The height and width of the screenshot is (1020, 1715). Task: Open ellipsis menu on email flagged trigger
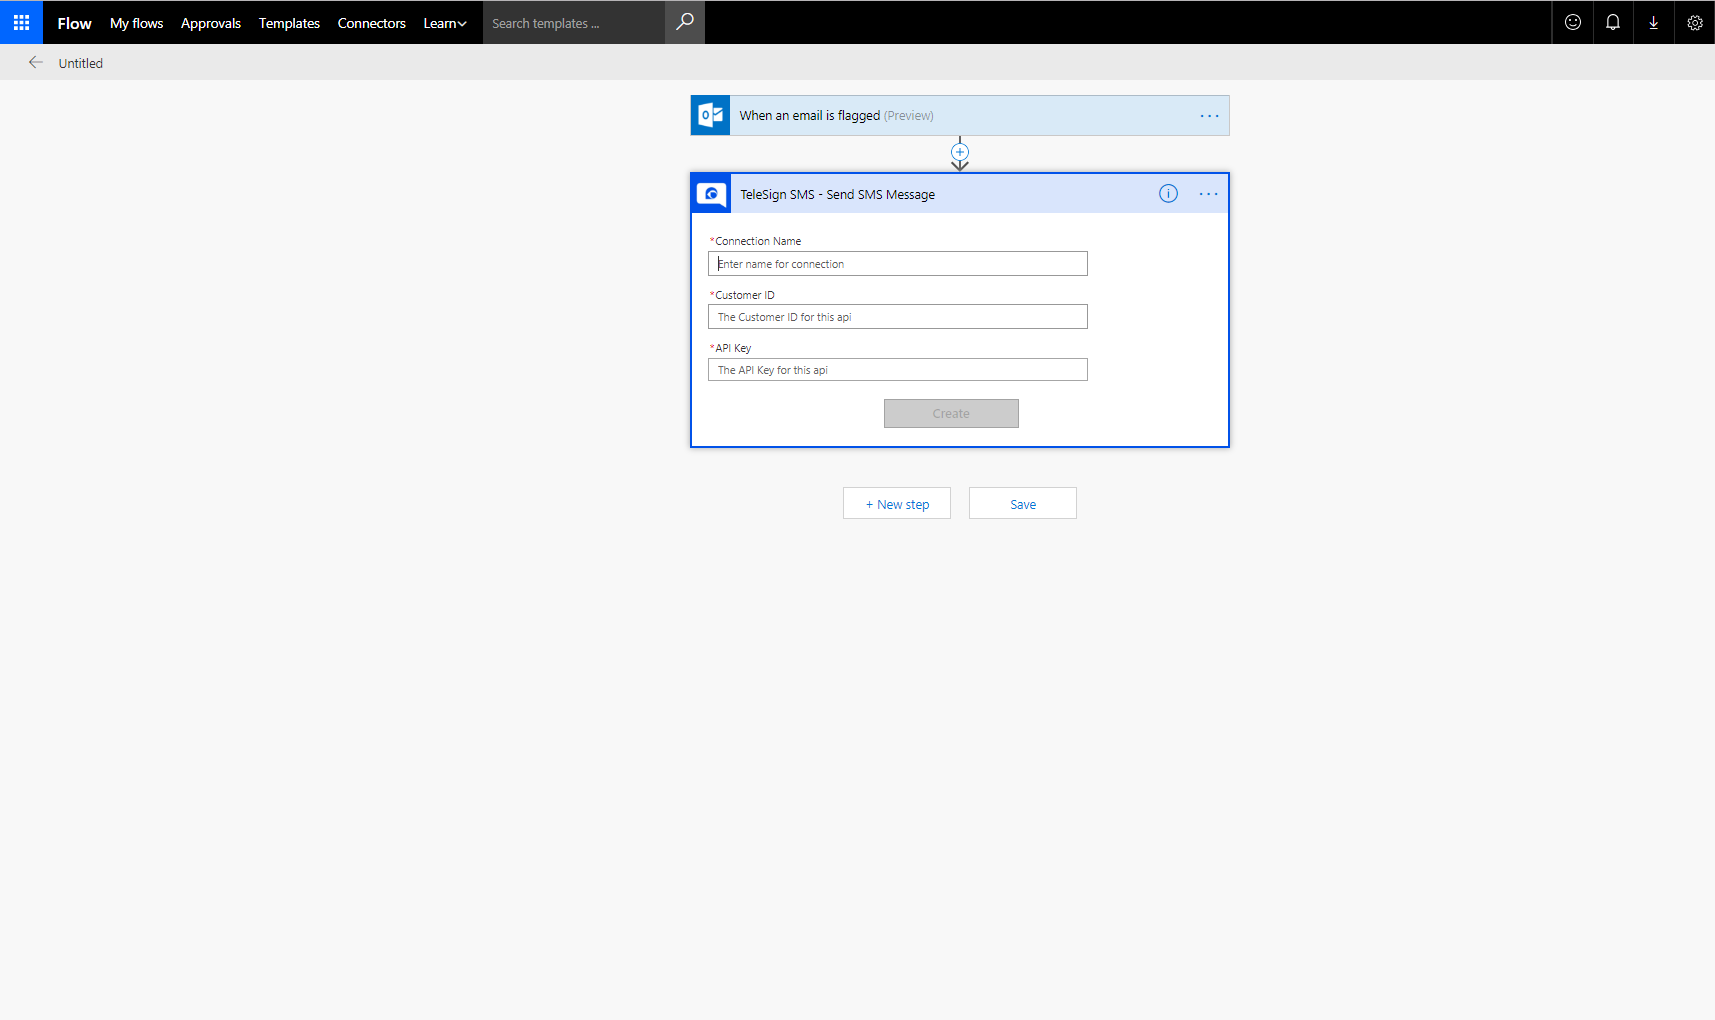click(1209, 116)
